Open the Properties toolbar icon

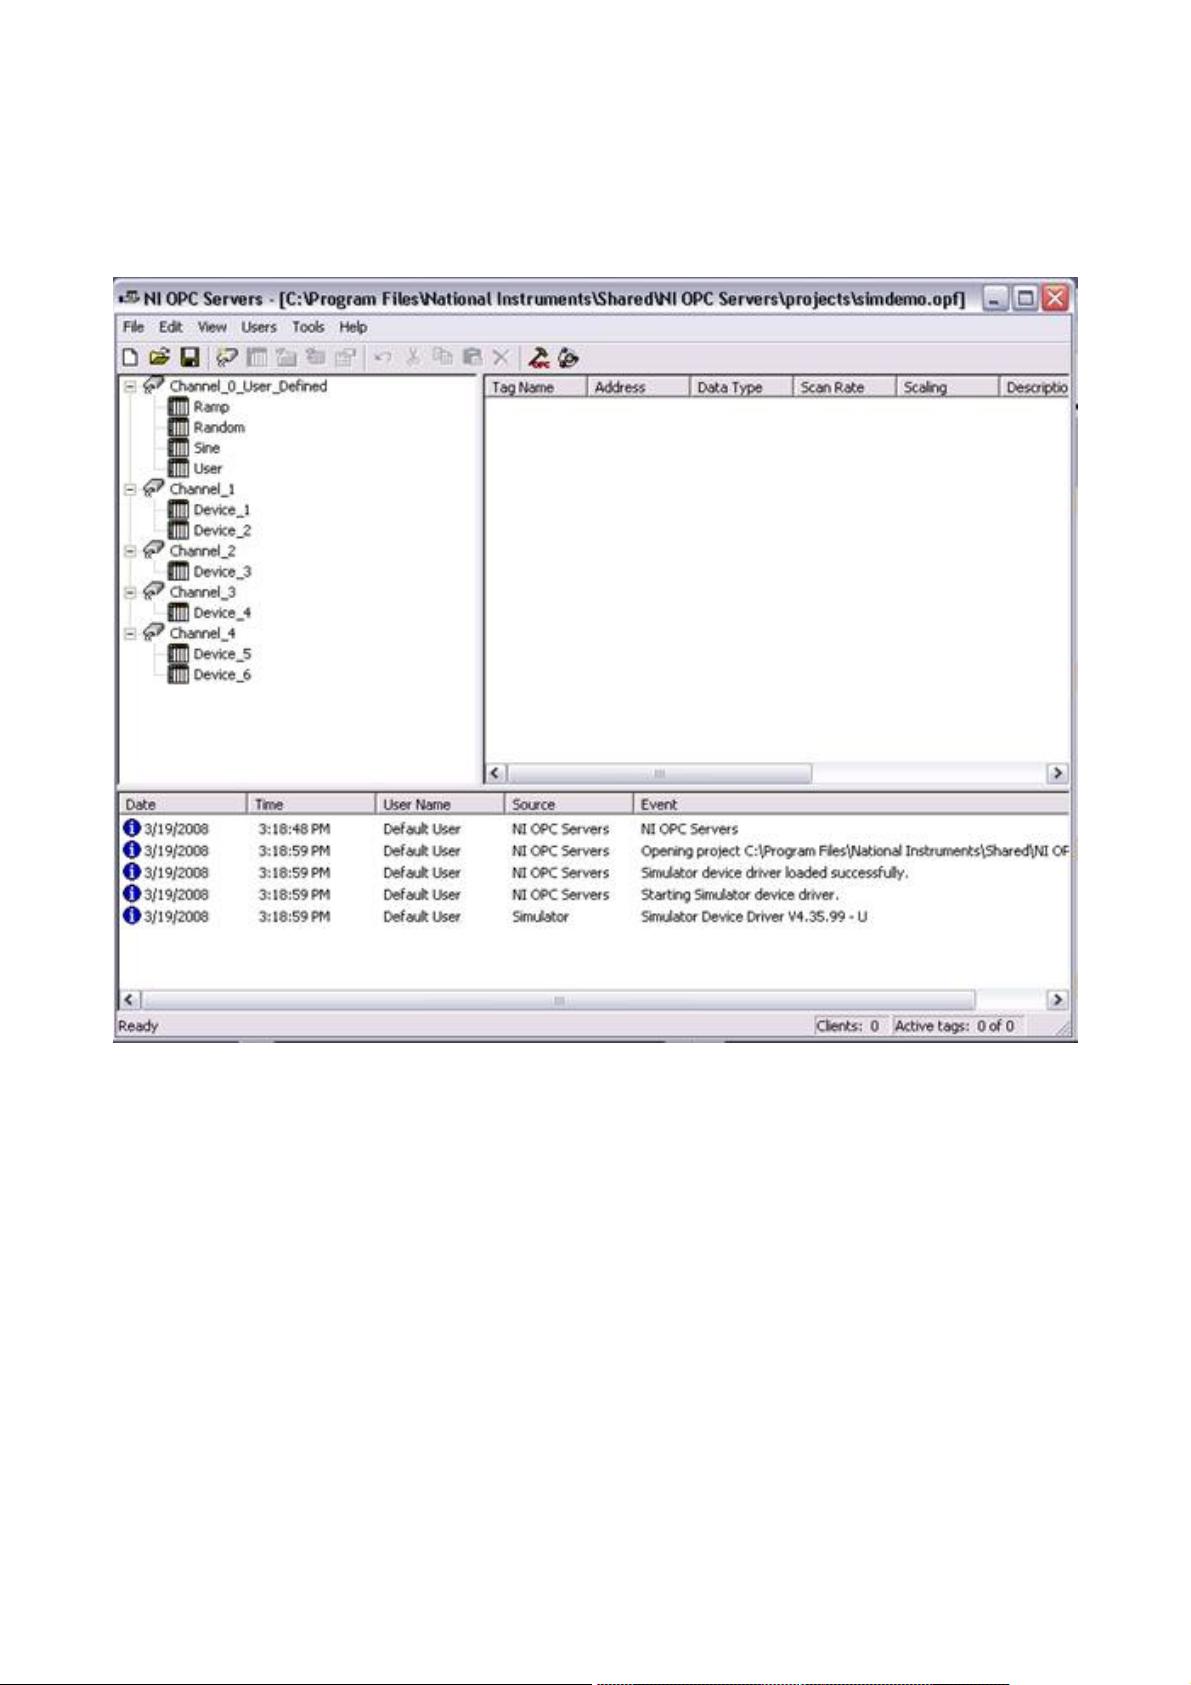coord(346,357)
